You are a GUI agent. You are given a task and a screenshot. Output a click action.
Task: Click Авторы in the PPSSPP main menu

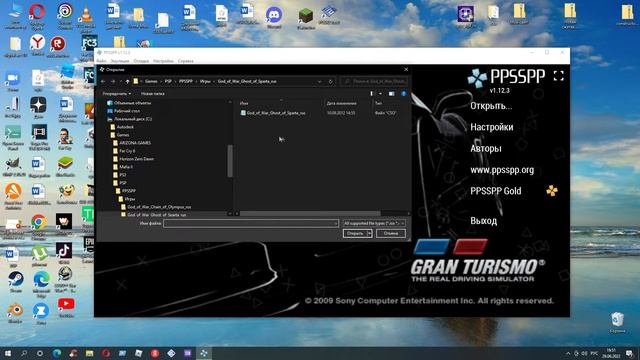click(486, 149)
